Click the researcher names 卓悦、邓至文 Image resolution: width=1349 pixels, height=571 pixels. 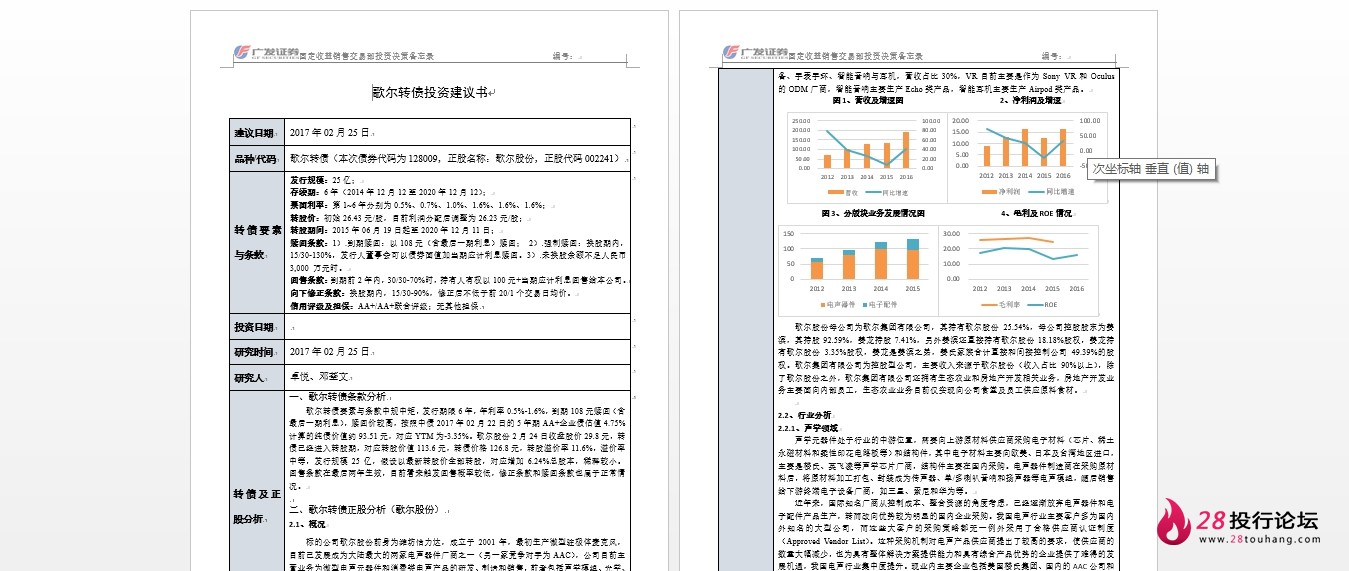[318, 377]
